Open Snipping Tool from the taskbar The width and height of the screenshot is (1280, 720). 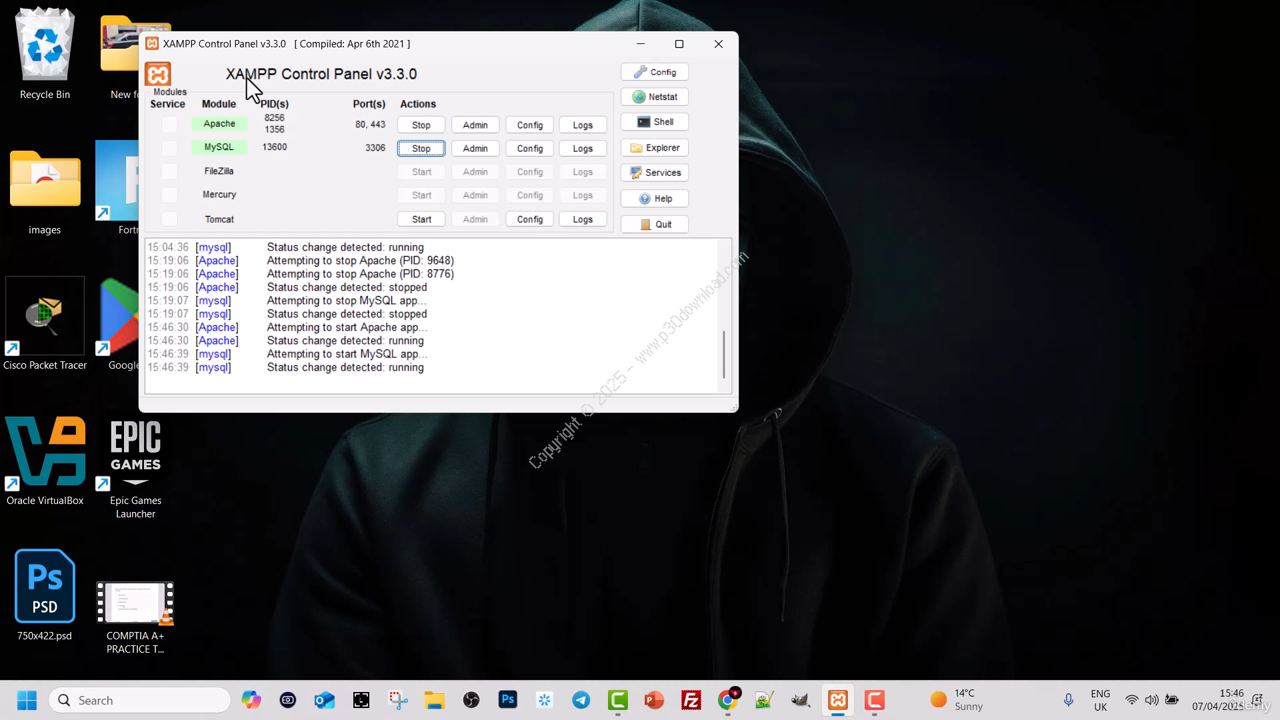(398, 700)
